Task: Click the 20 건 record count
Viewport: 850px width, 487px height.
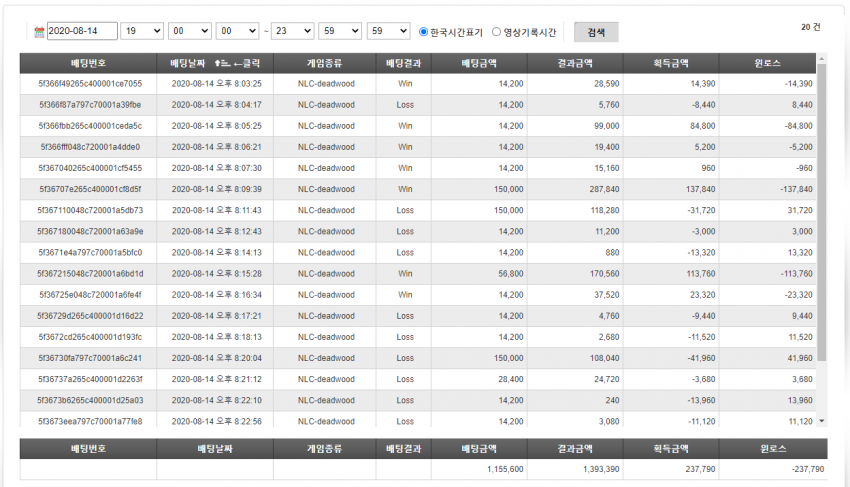Action: tap(811, 27)
